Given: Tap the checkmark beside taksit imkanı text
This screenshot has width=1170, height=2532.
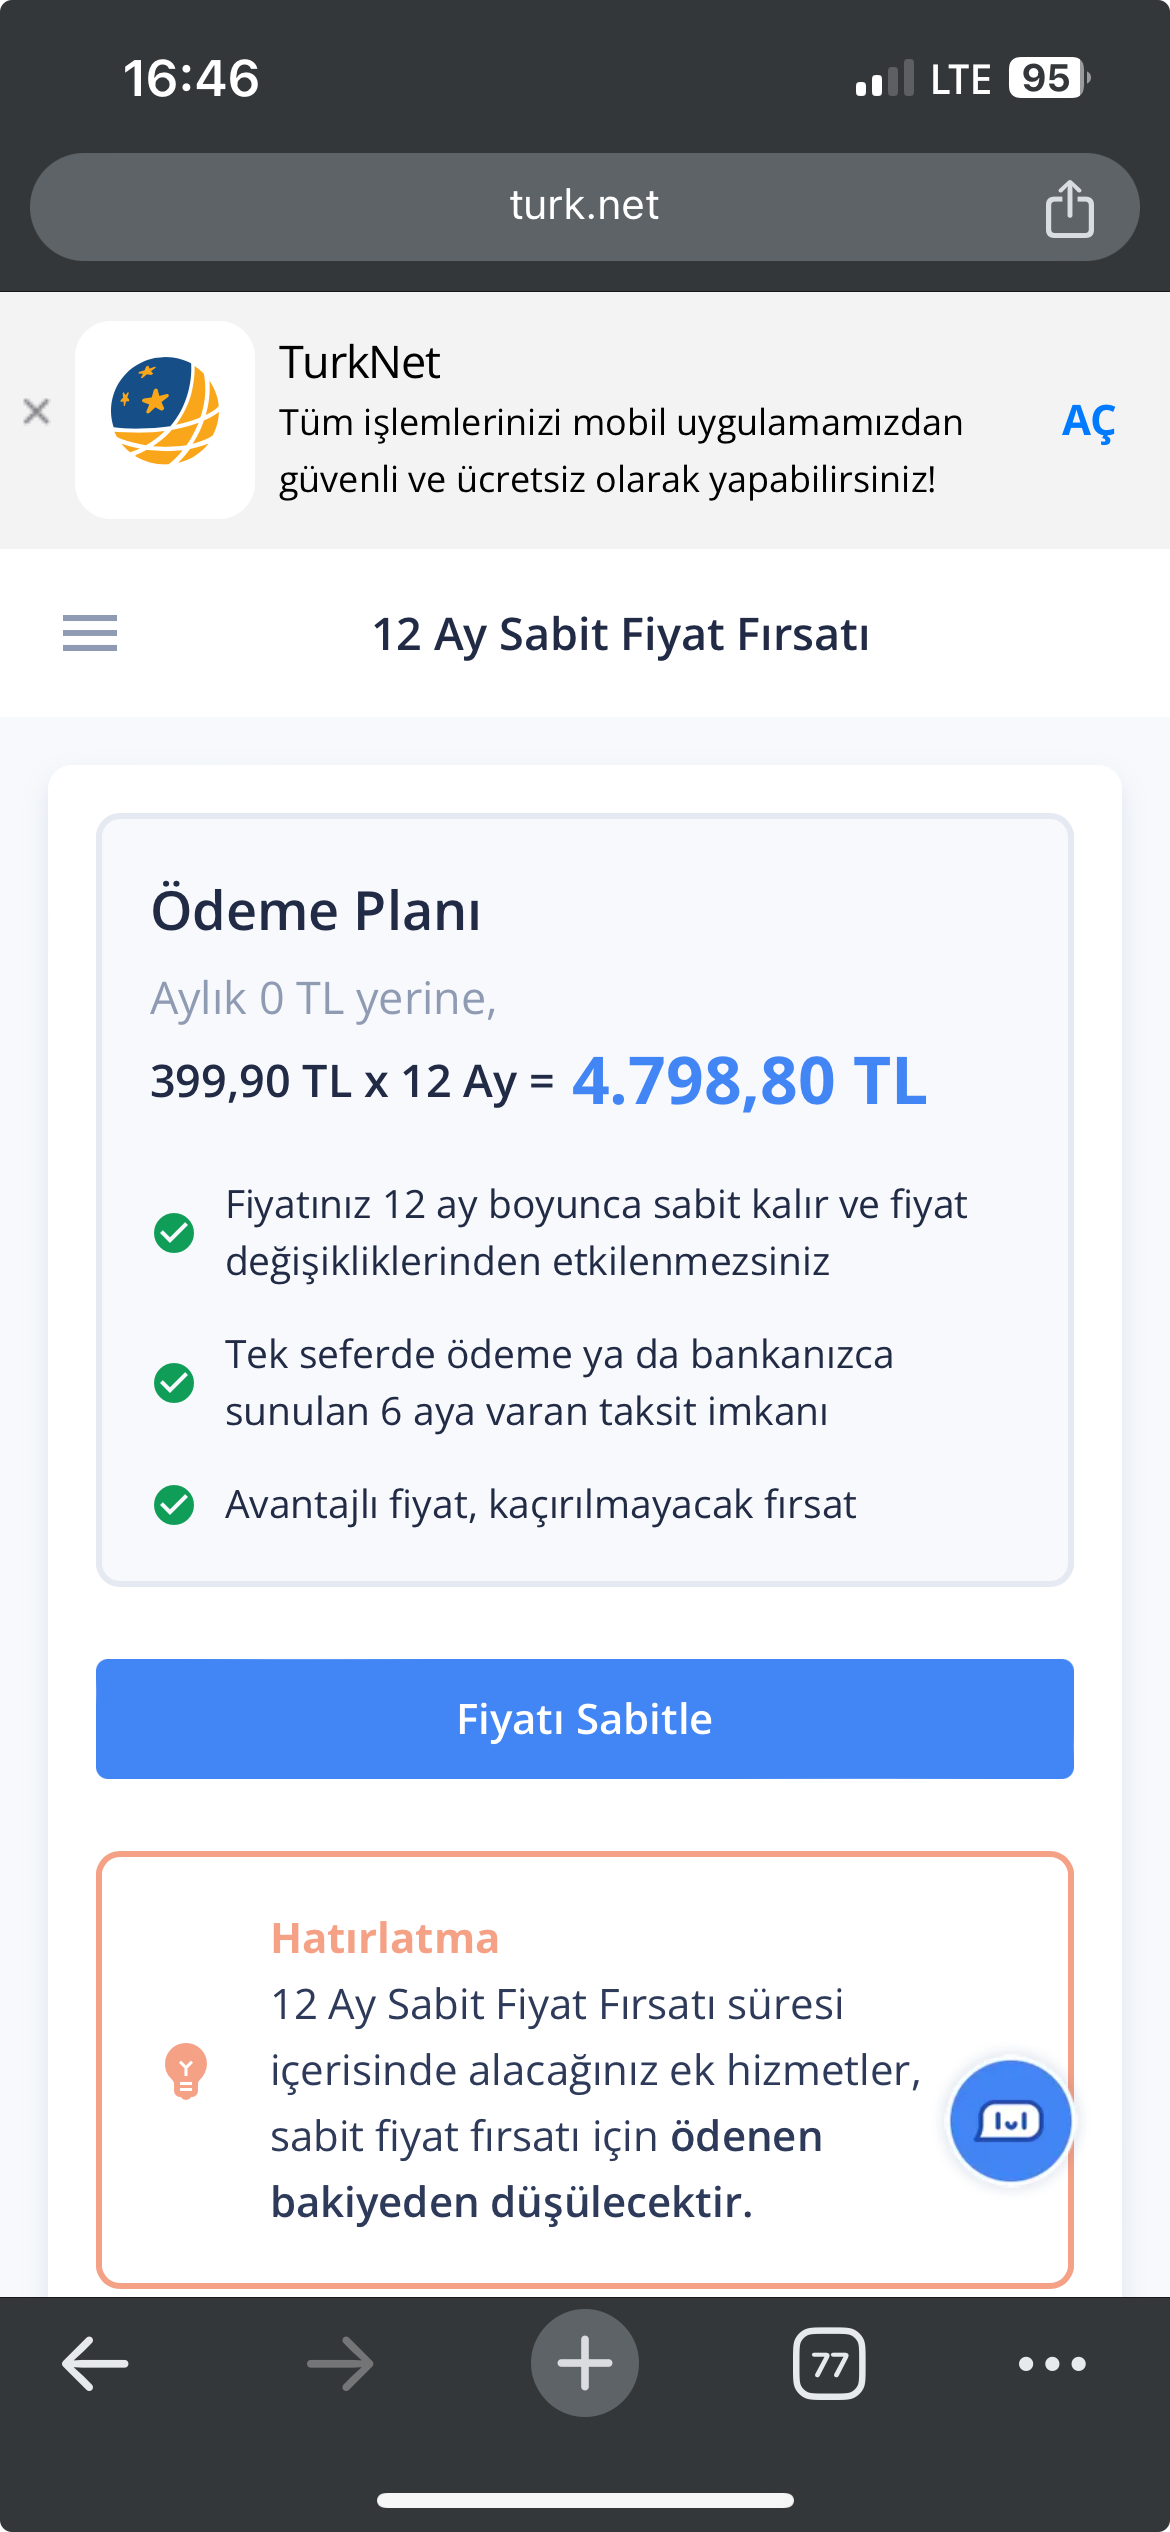Looking at the screenshot, I should tap(174, 1382).
